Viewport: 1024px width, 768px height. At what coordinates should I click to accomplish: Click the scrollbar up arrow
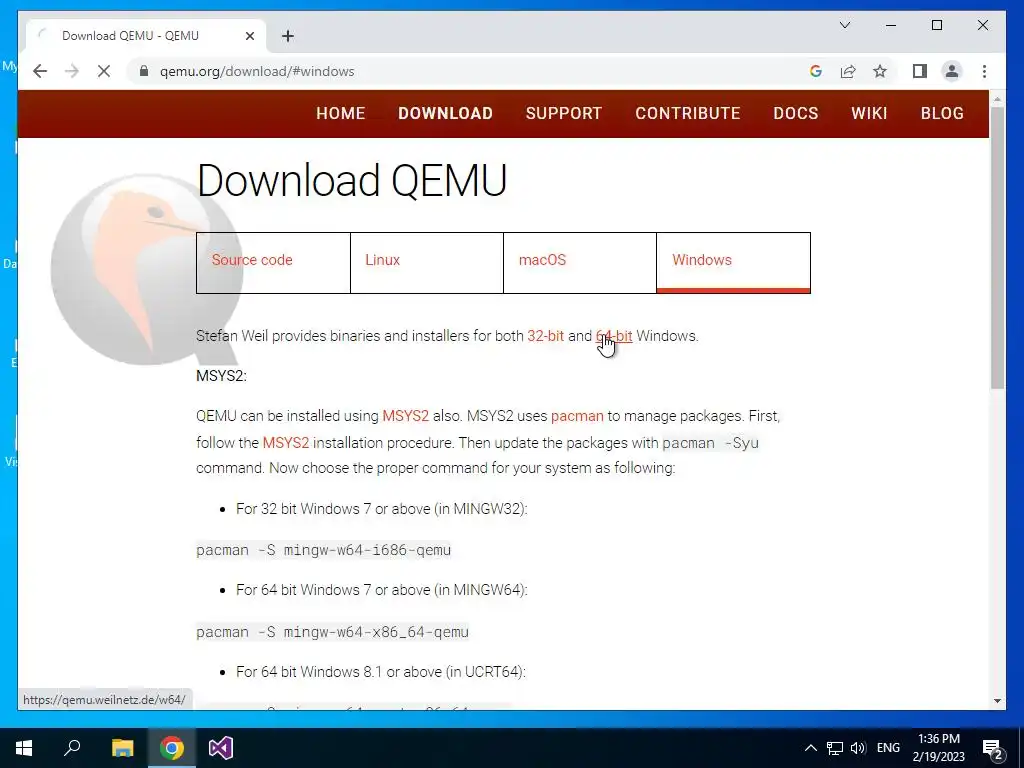pyautogui.click(x=997, y=99)
